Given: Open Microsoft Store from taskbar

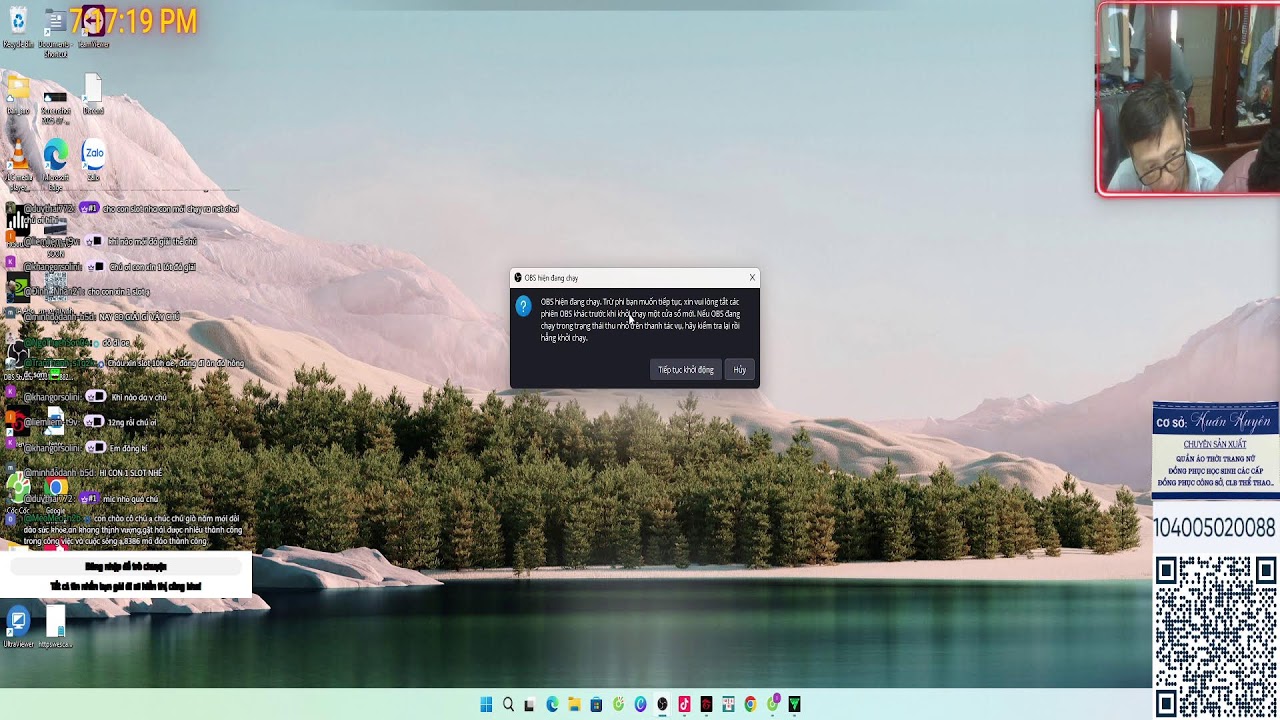Looking at the screenshot, I should [x=596, y=704].
